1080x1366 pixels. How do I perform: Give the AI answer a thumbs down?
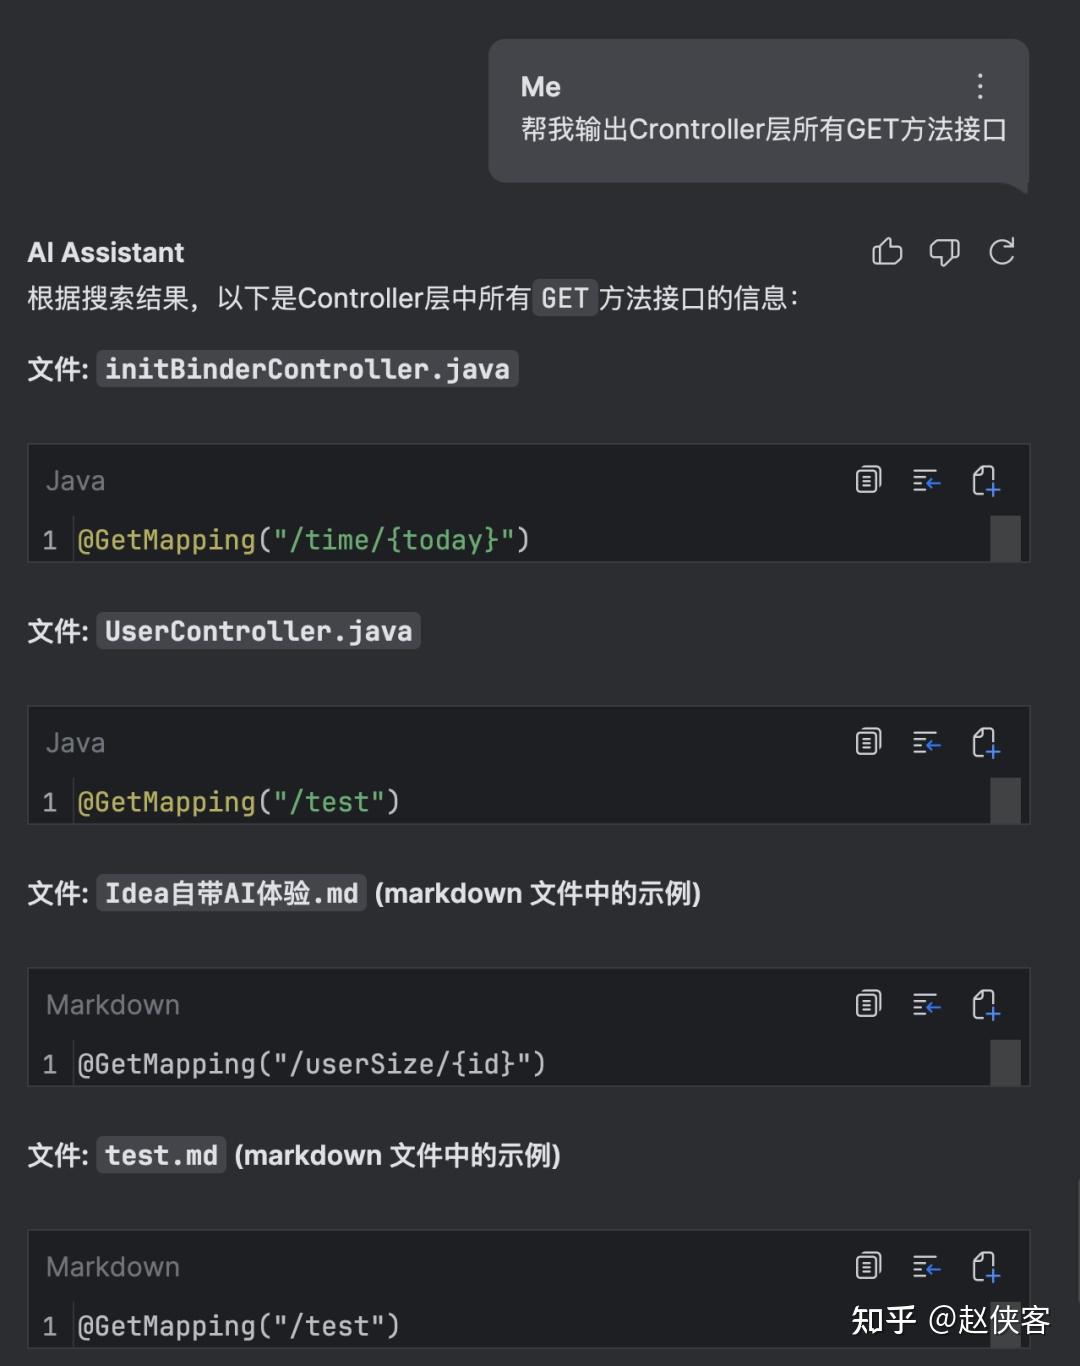(x=944, y=252)
